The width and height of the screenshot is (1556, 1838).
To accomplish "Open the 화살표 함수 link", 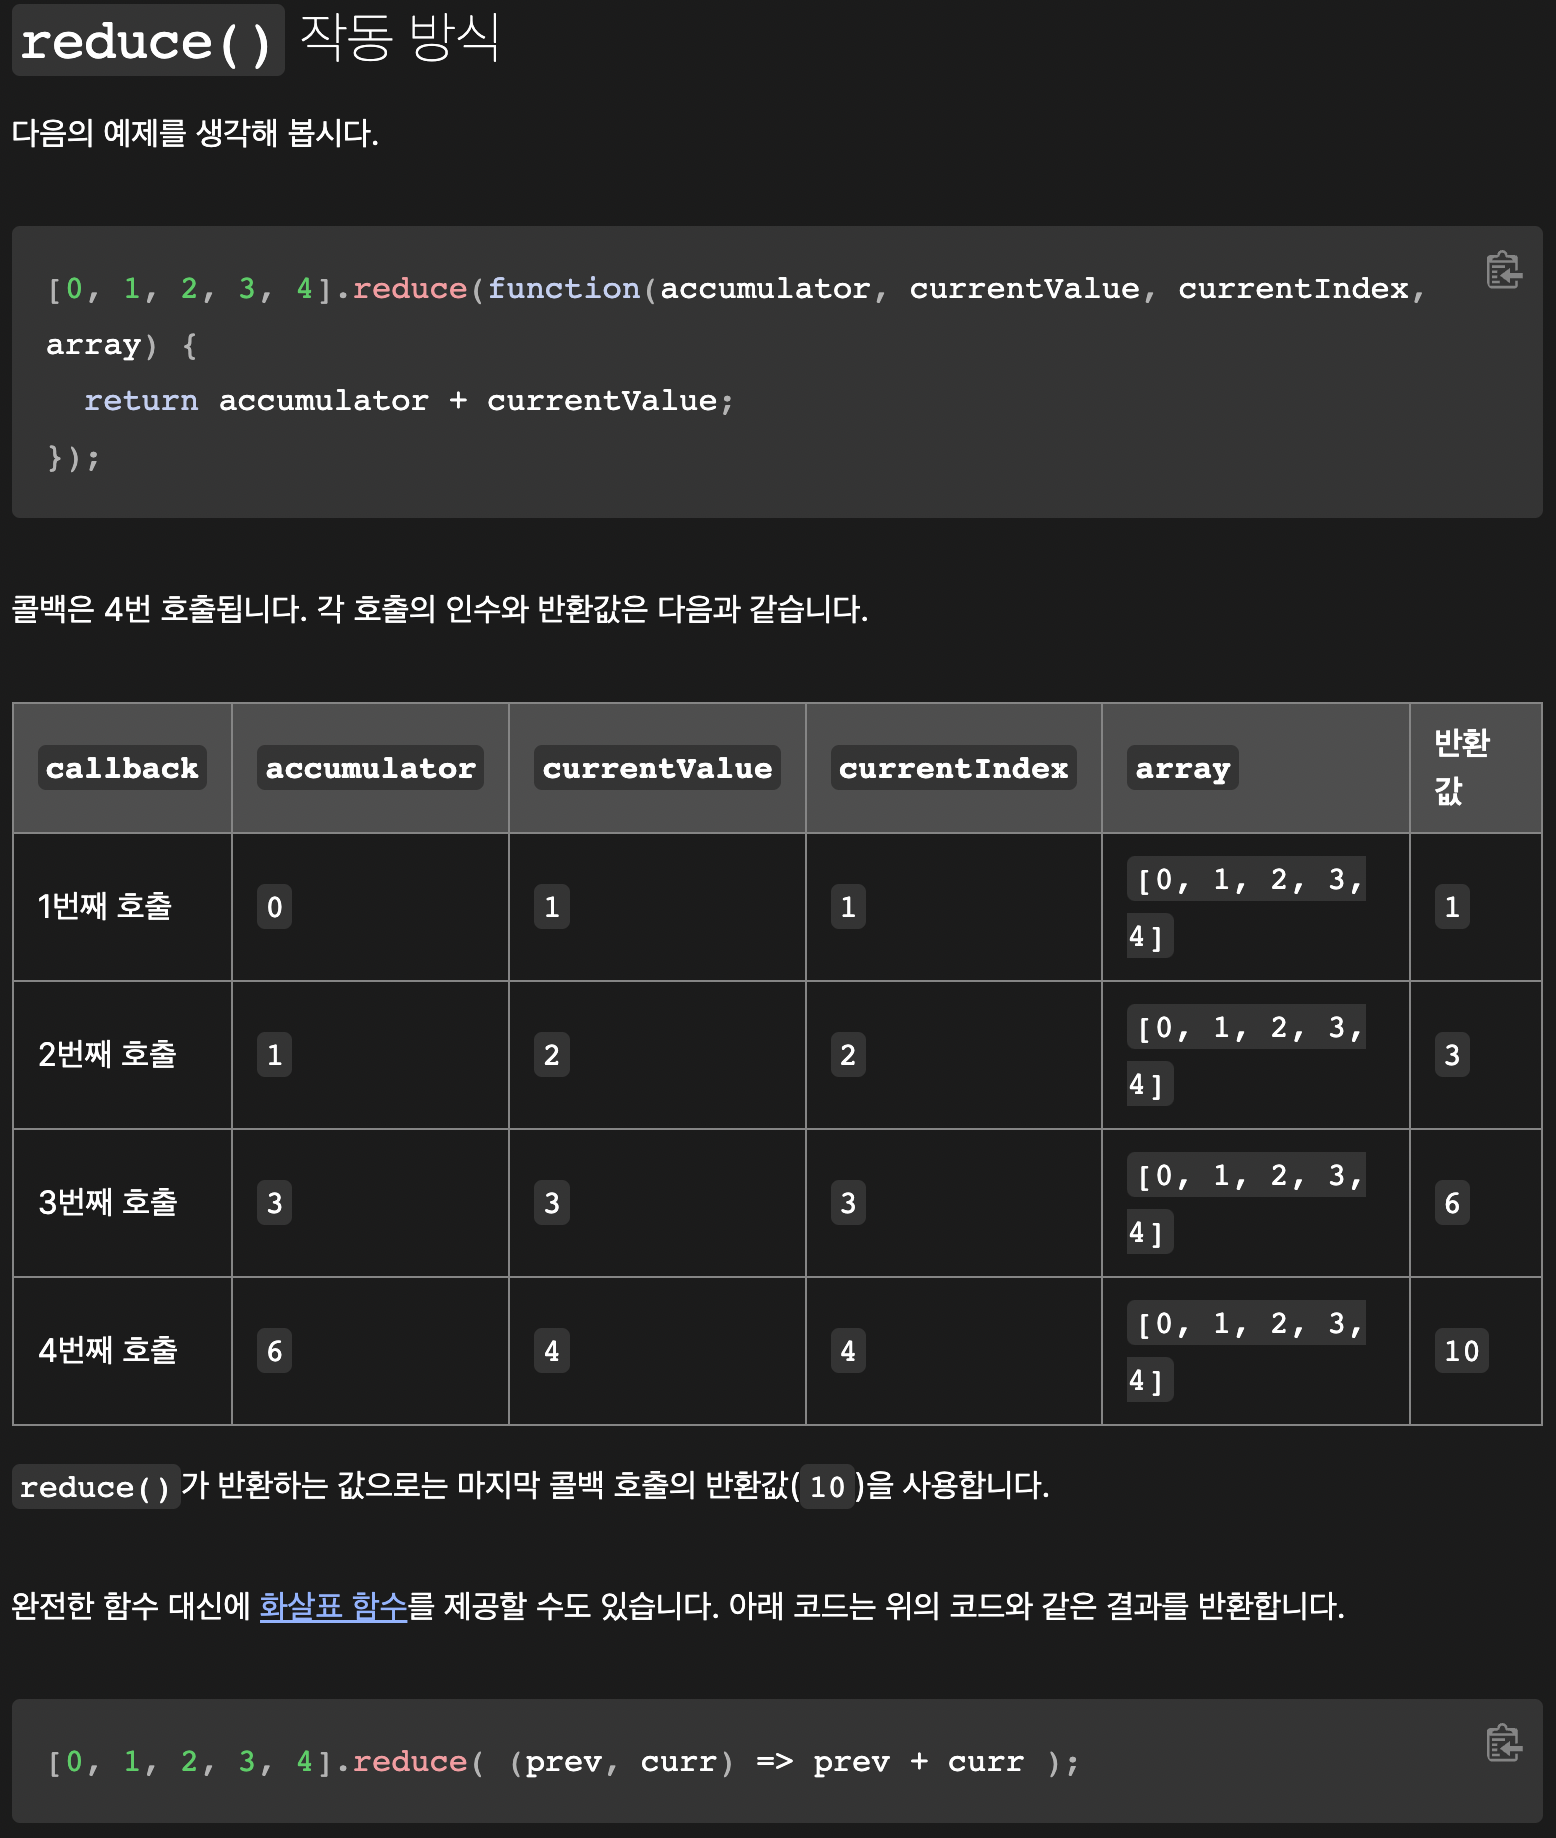I will tap(333, 1606).
